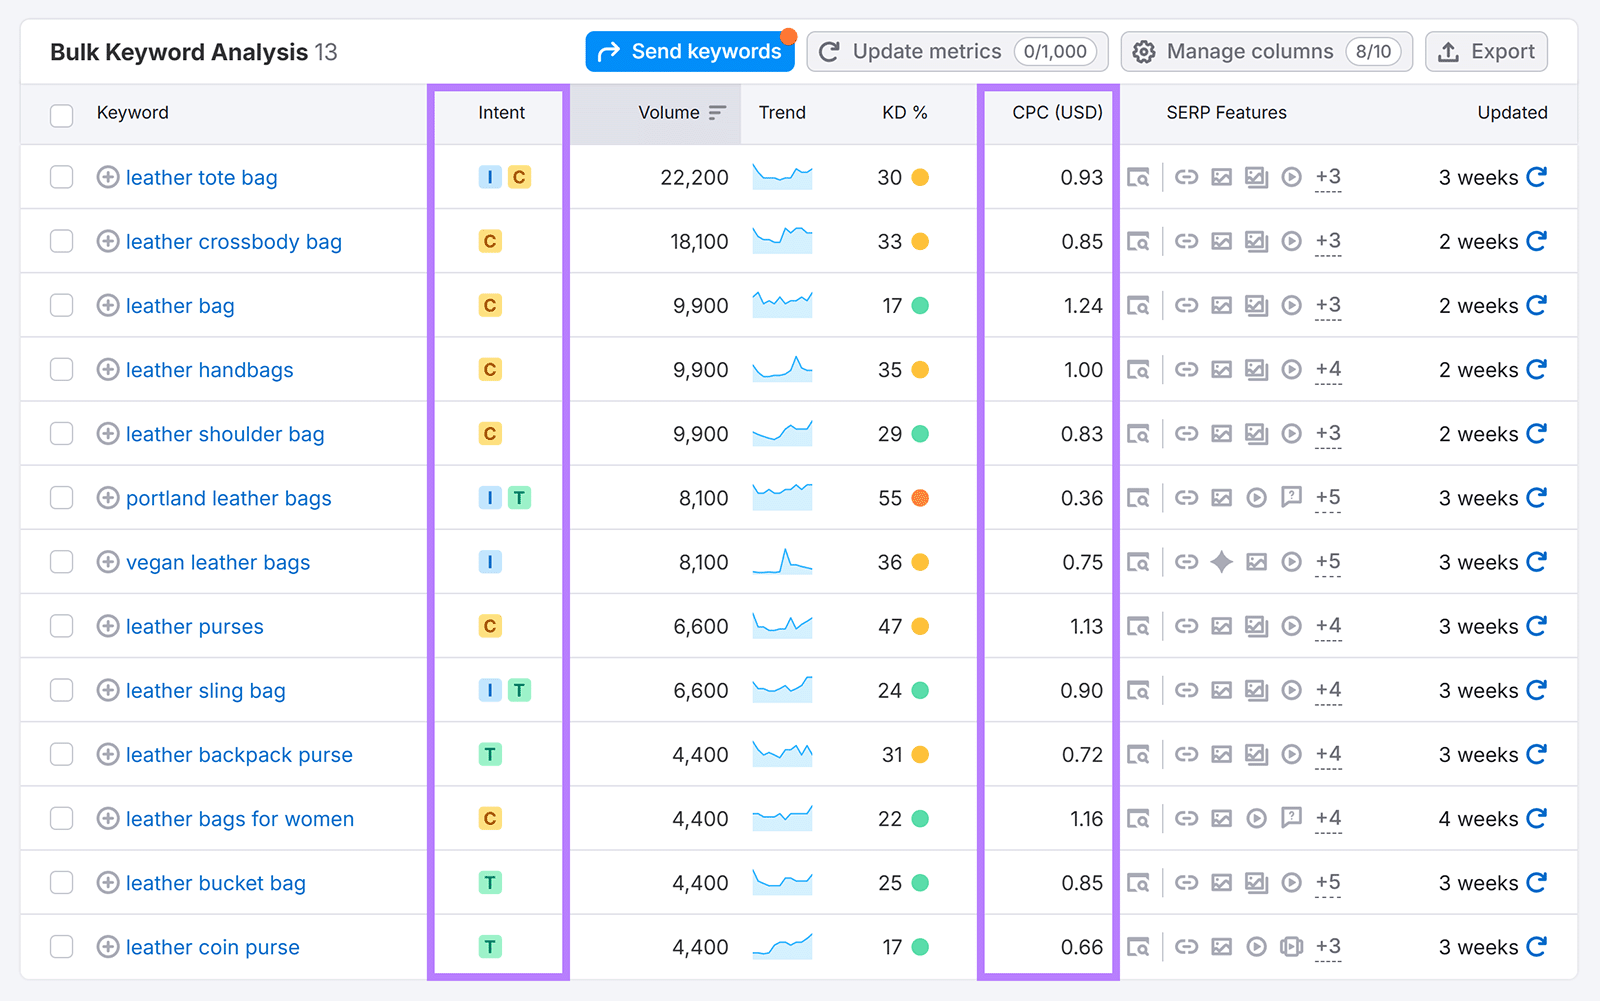Screen dimensions: 1600x1001
Task: Click the trend sparkline for leather bag
Action: (x=782, y=305)
